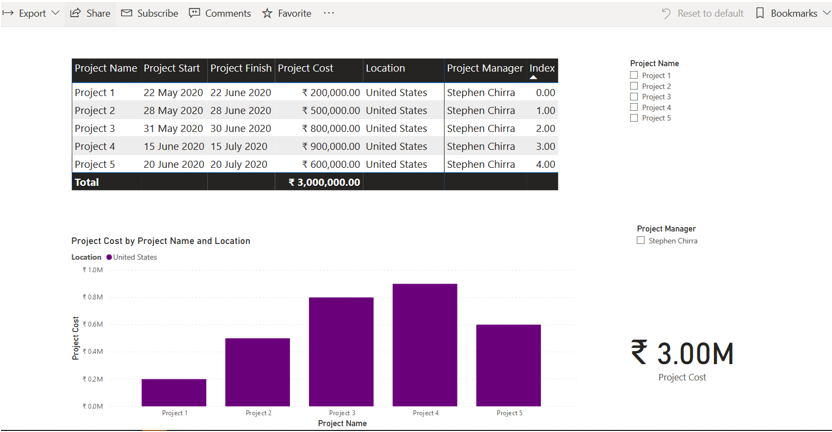The image size is (832, 432).
Task: Click the ₹ 3,000,000.00 total cell
Action: point(324,182)
